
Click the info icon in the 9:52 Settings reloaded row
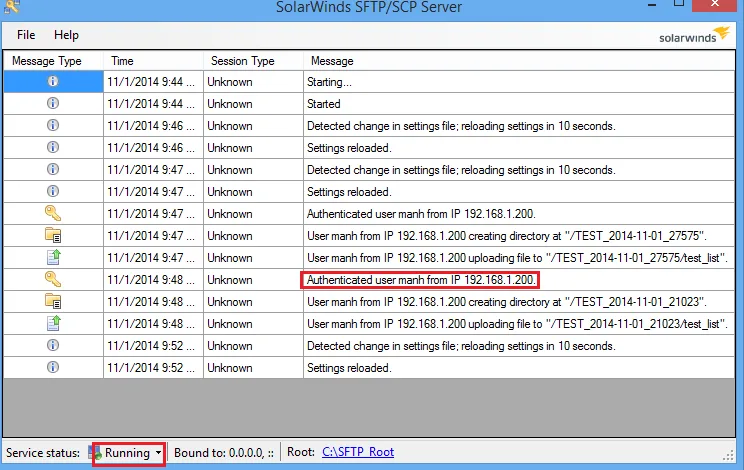(x=53, y=367)
